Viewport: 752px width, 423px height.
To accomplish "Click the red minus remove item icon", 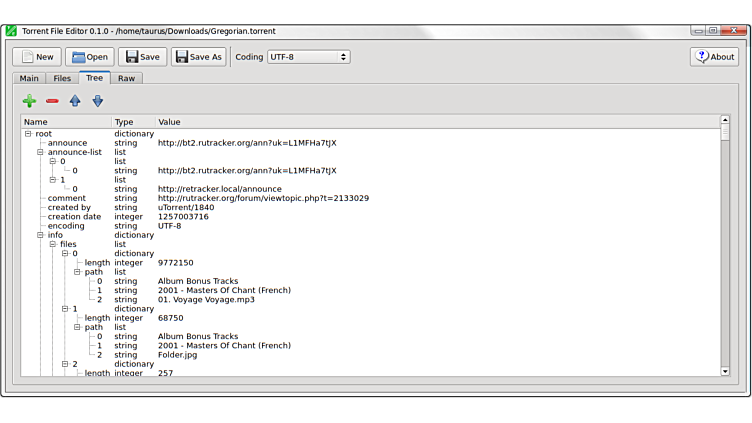I will click(52, 101).
